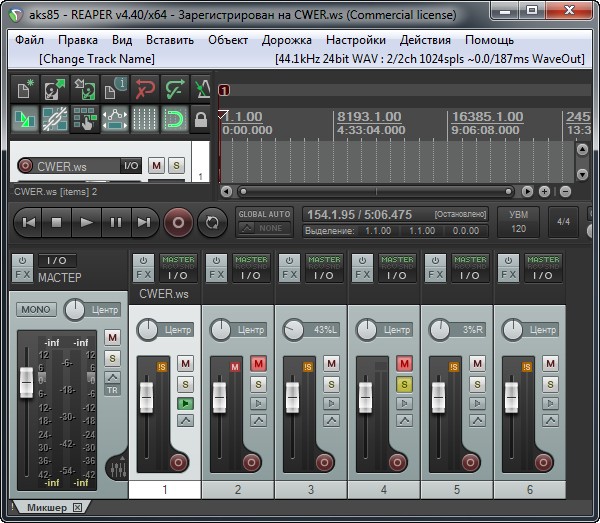Click the New Project toolbar icon
Screen dimensions: 600x523
[x=24, y=90]
